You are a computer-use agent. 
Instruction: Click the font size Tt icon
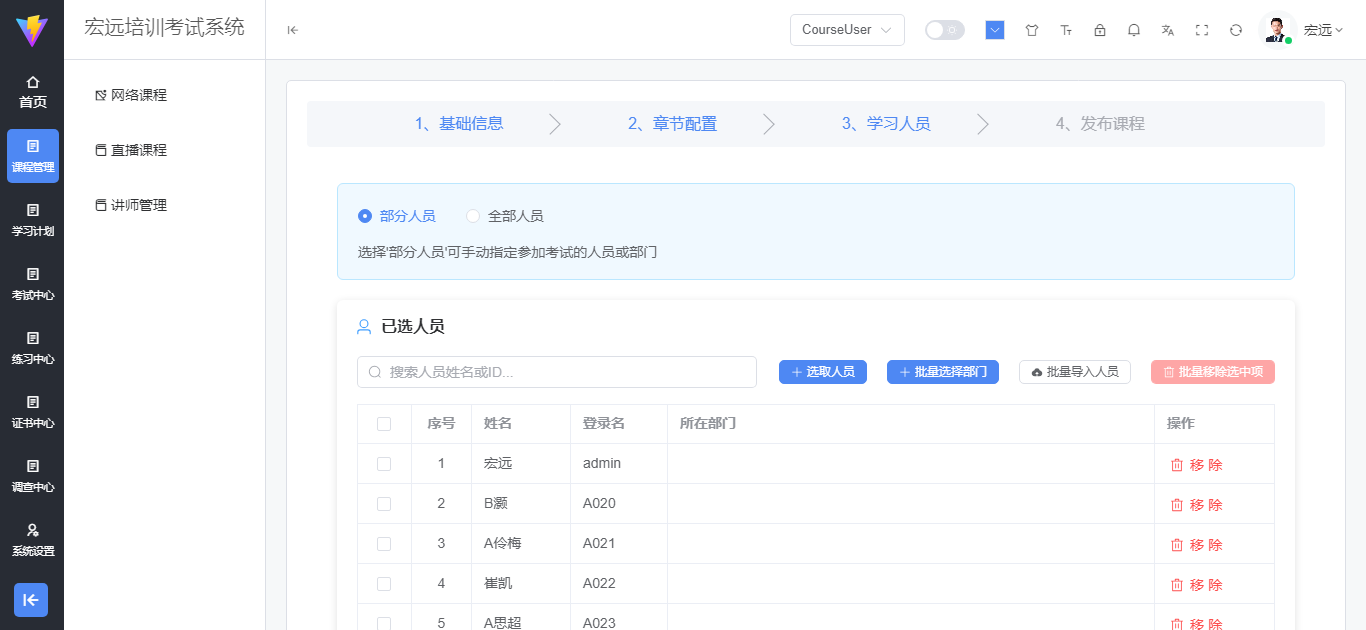click(1066, 30)
